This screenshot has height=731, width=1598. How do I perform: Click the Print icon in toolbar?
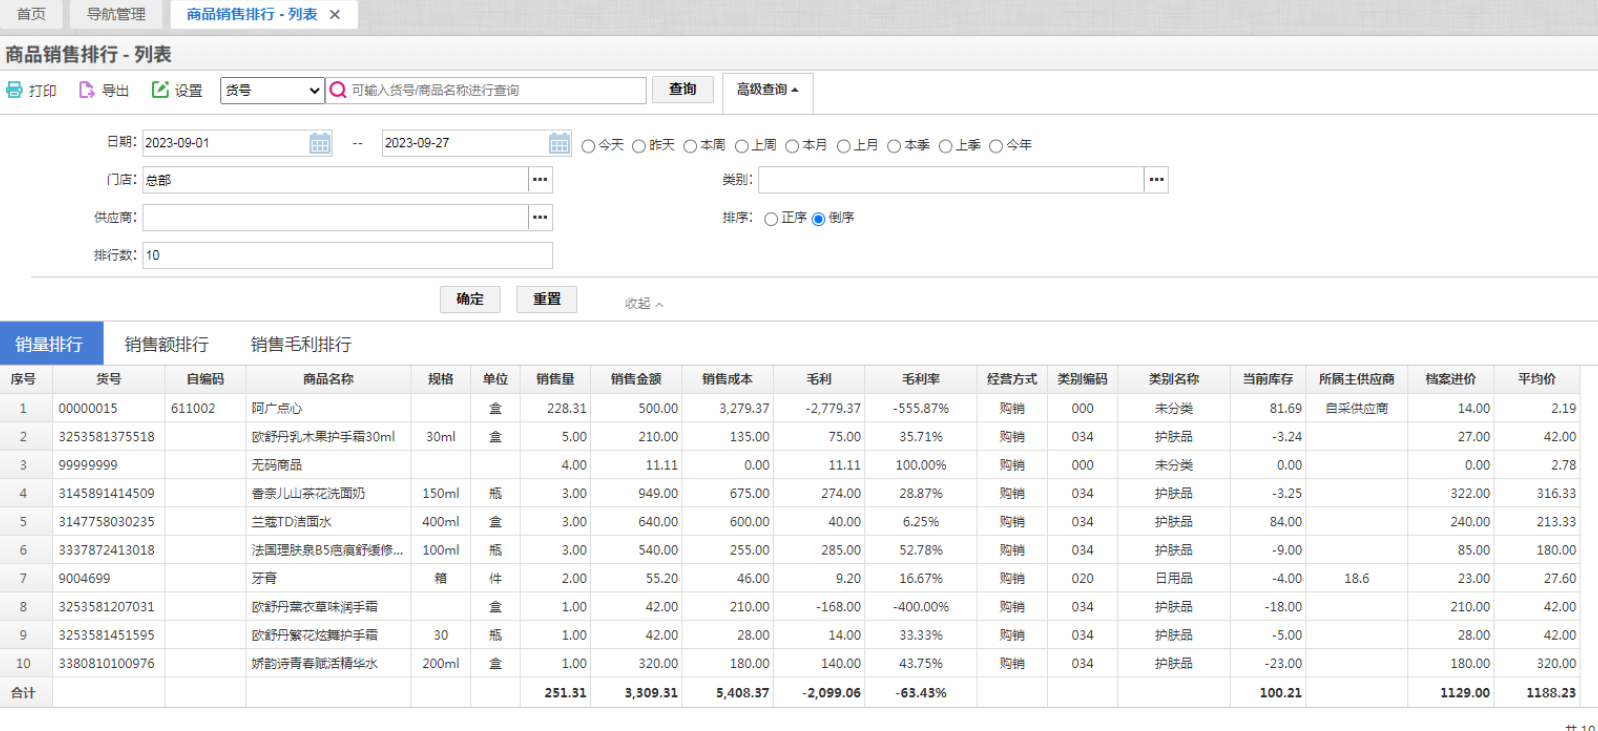coord(15,90)
